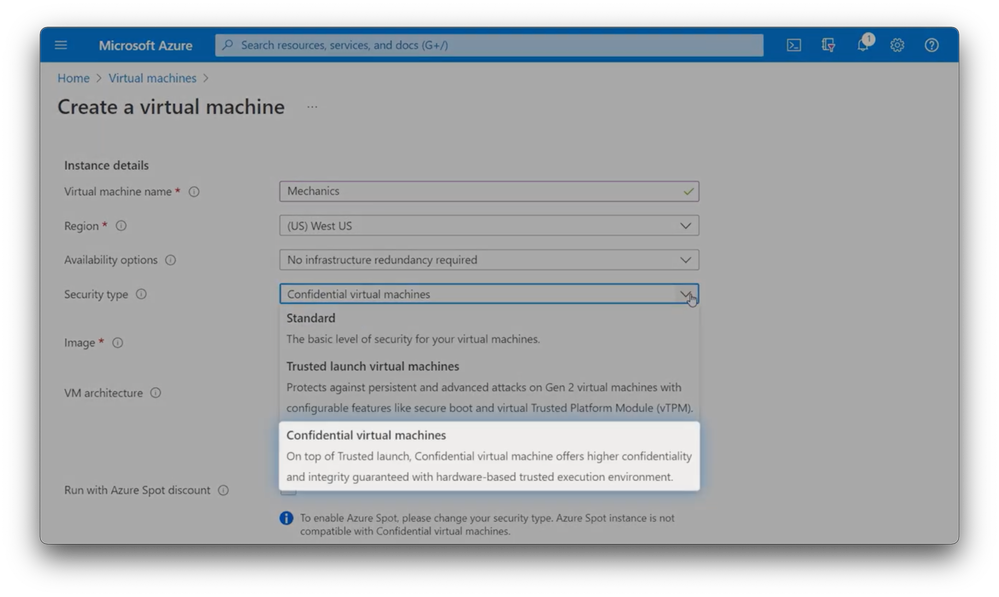Viewport: 999px width, 597px height.
Task: Click the Microsoft Azure brand link
Action: click(x=145, y=45)
